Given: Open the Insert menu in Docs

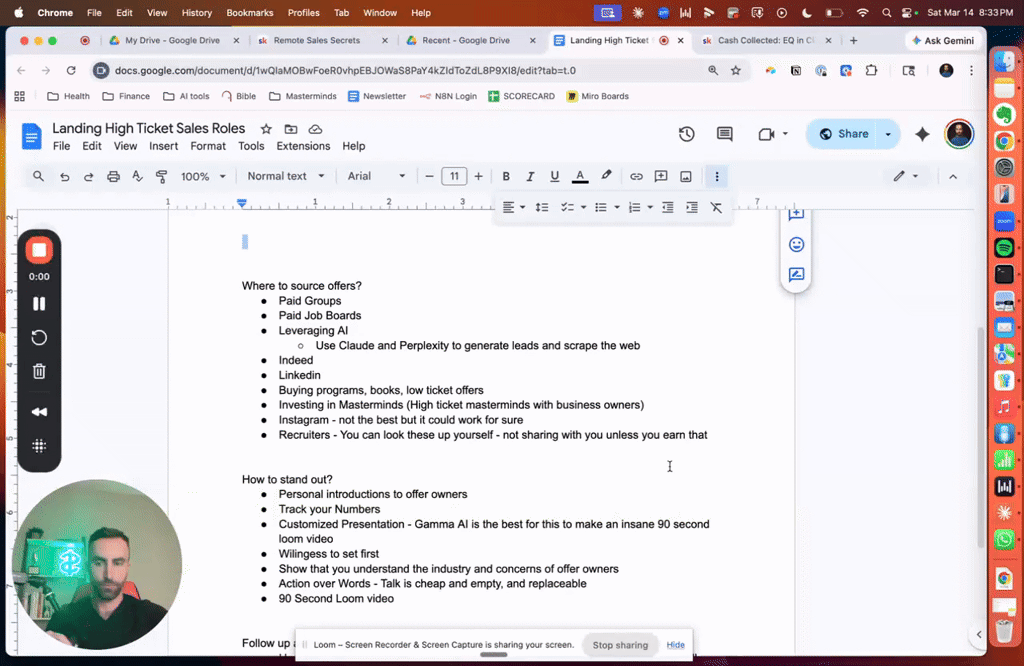Looking at the screenshot, I should (x=163, y=146).
